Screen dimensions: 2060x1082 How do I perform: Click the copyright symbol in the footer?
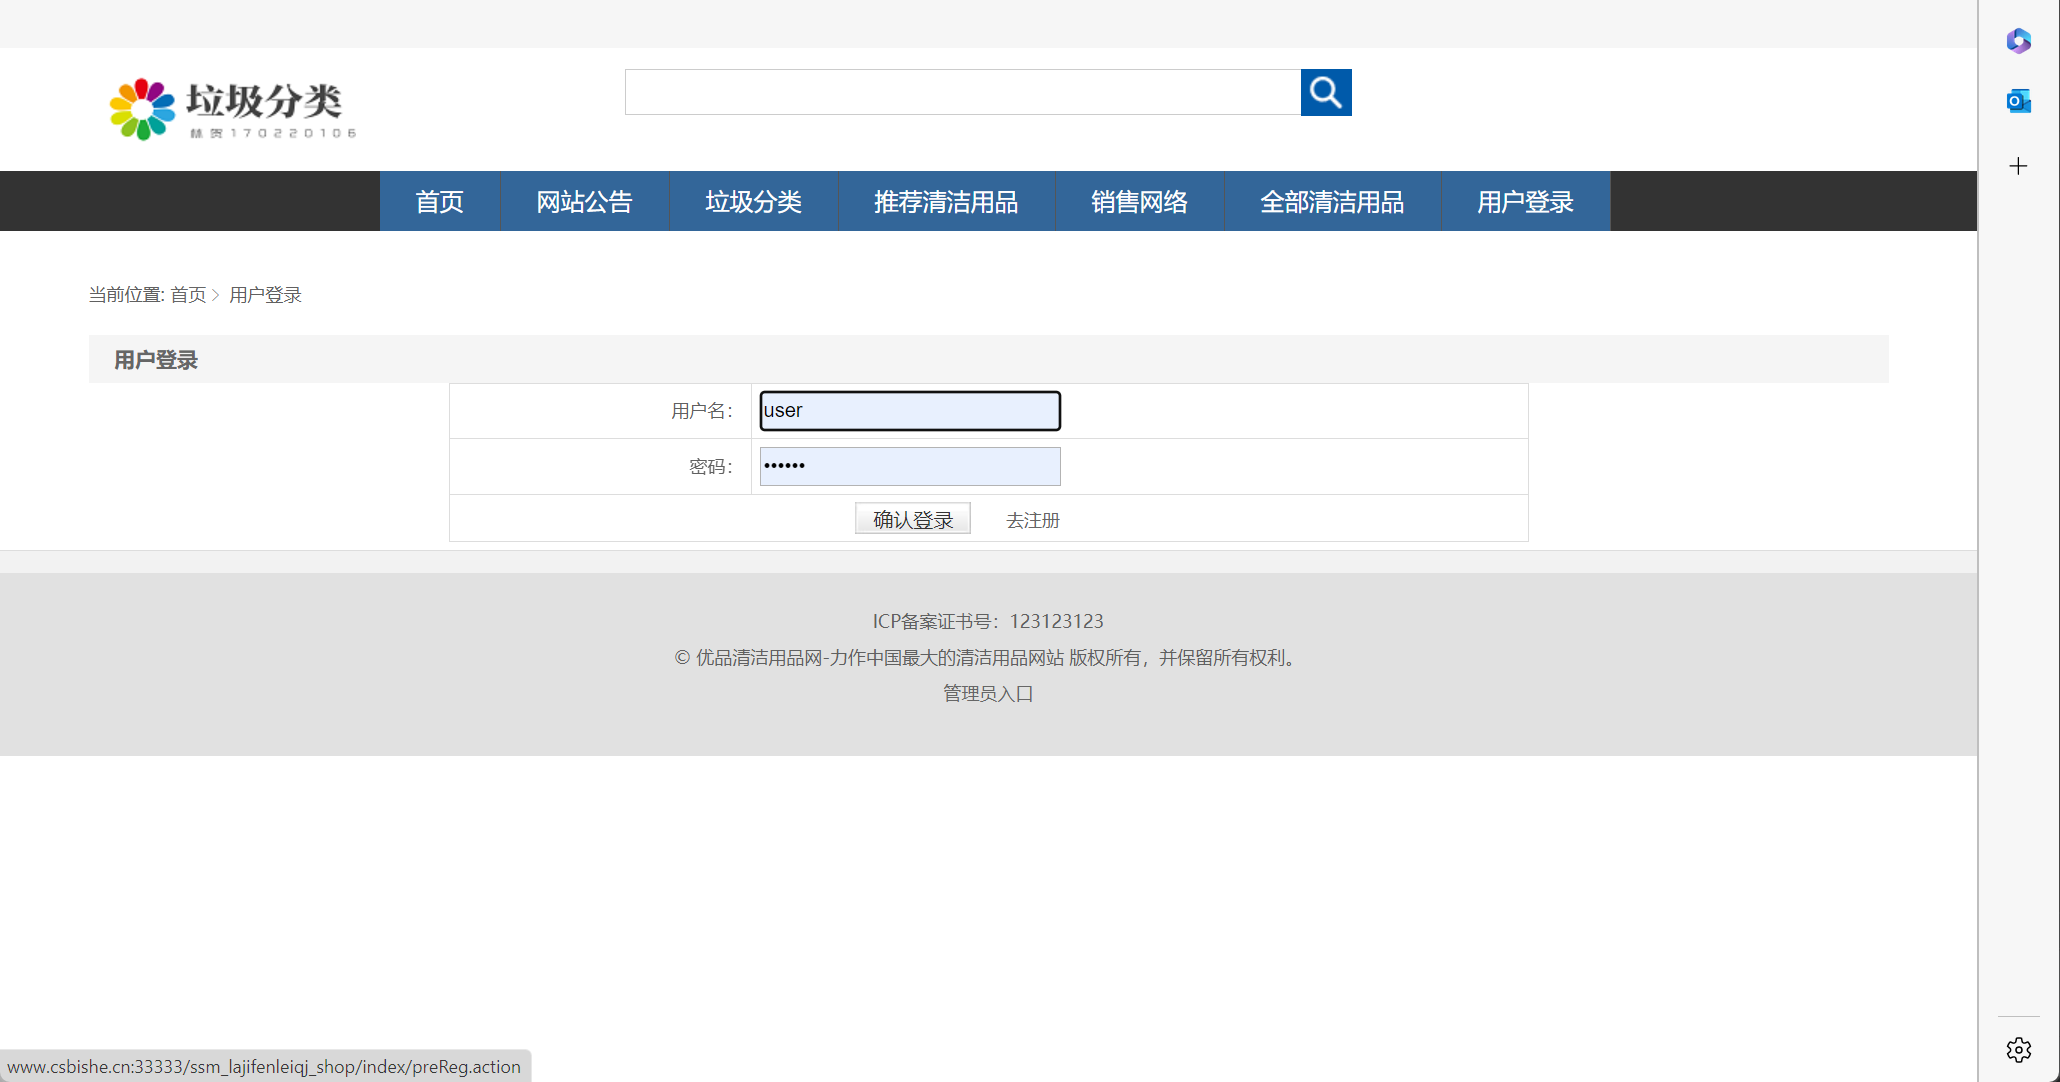coord(681,658)
